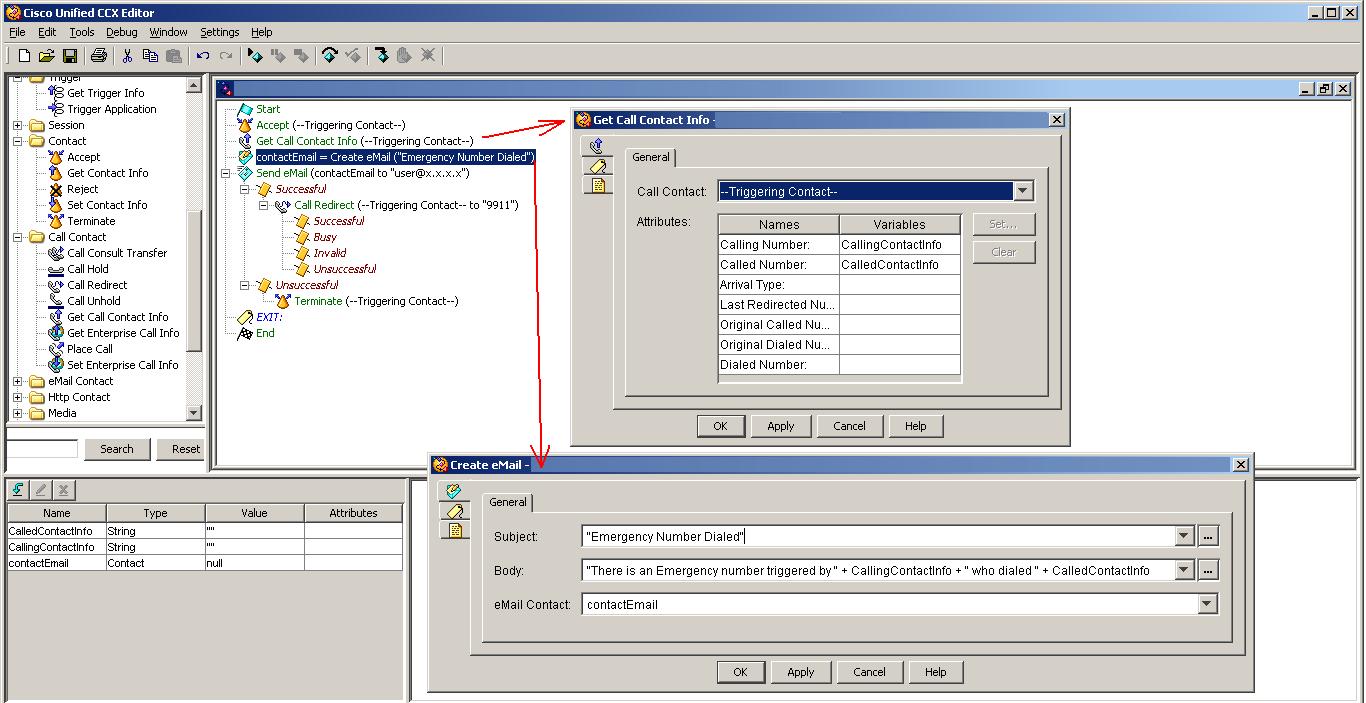Select the Terminate step in script

click(x=376, y=301)
